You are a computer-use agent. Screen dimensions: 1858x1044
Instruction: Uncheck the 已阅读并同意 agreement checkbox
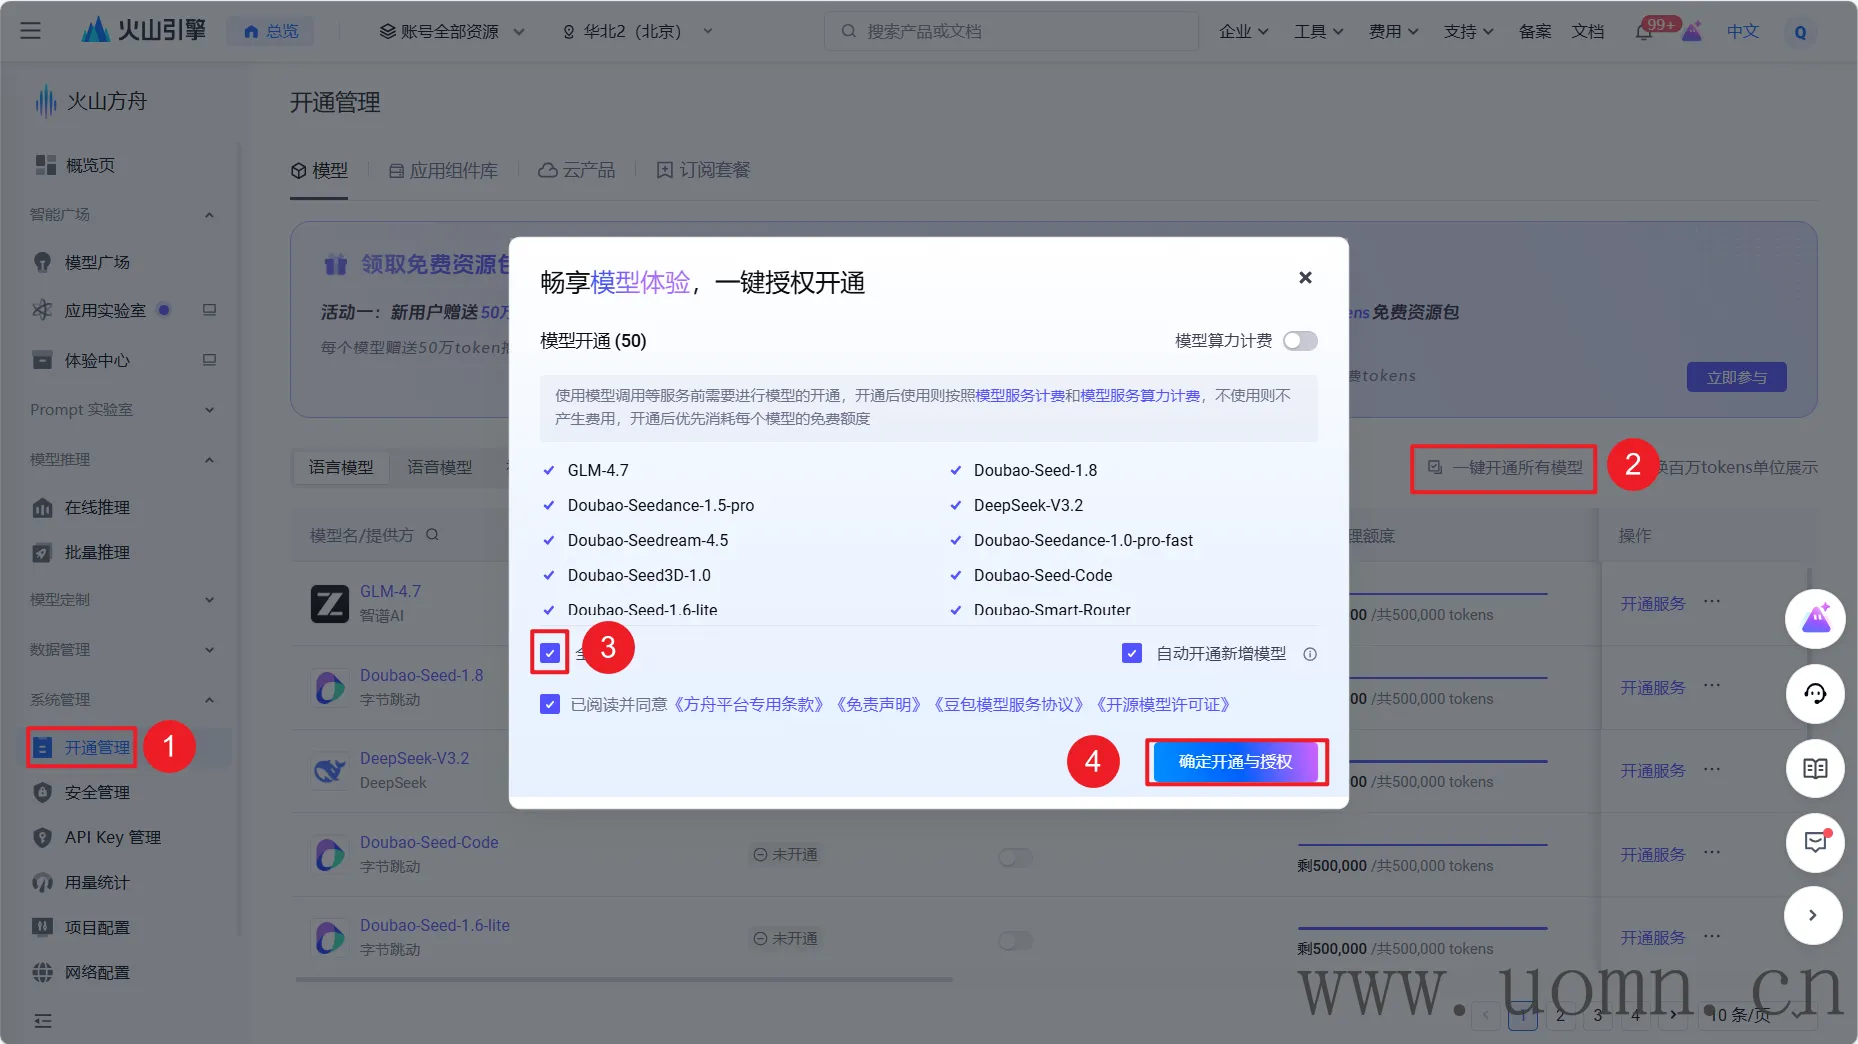(550, 704)
